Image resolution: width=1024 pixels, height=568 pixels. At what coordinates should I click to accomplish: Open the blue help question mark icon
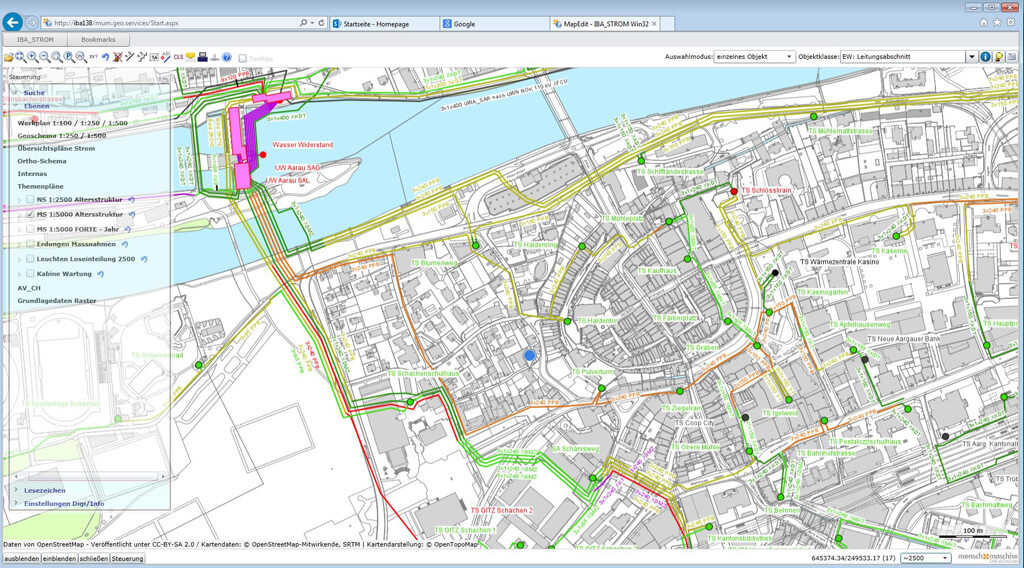227,57
